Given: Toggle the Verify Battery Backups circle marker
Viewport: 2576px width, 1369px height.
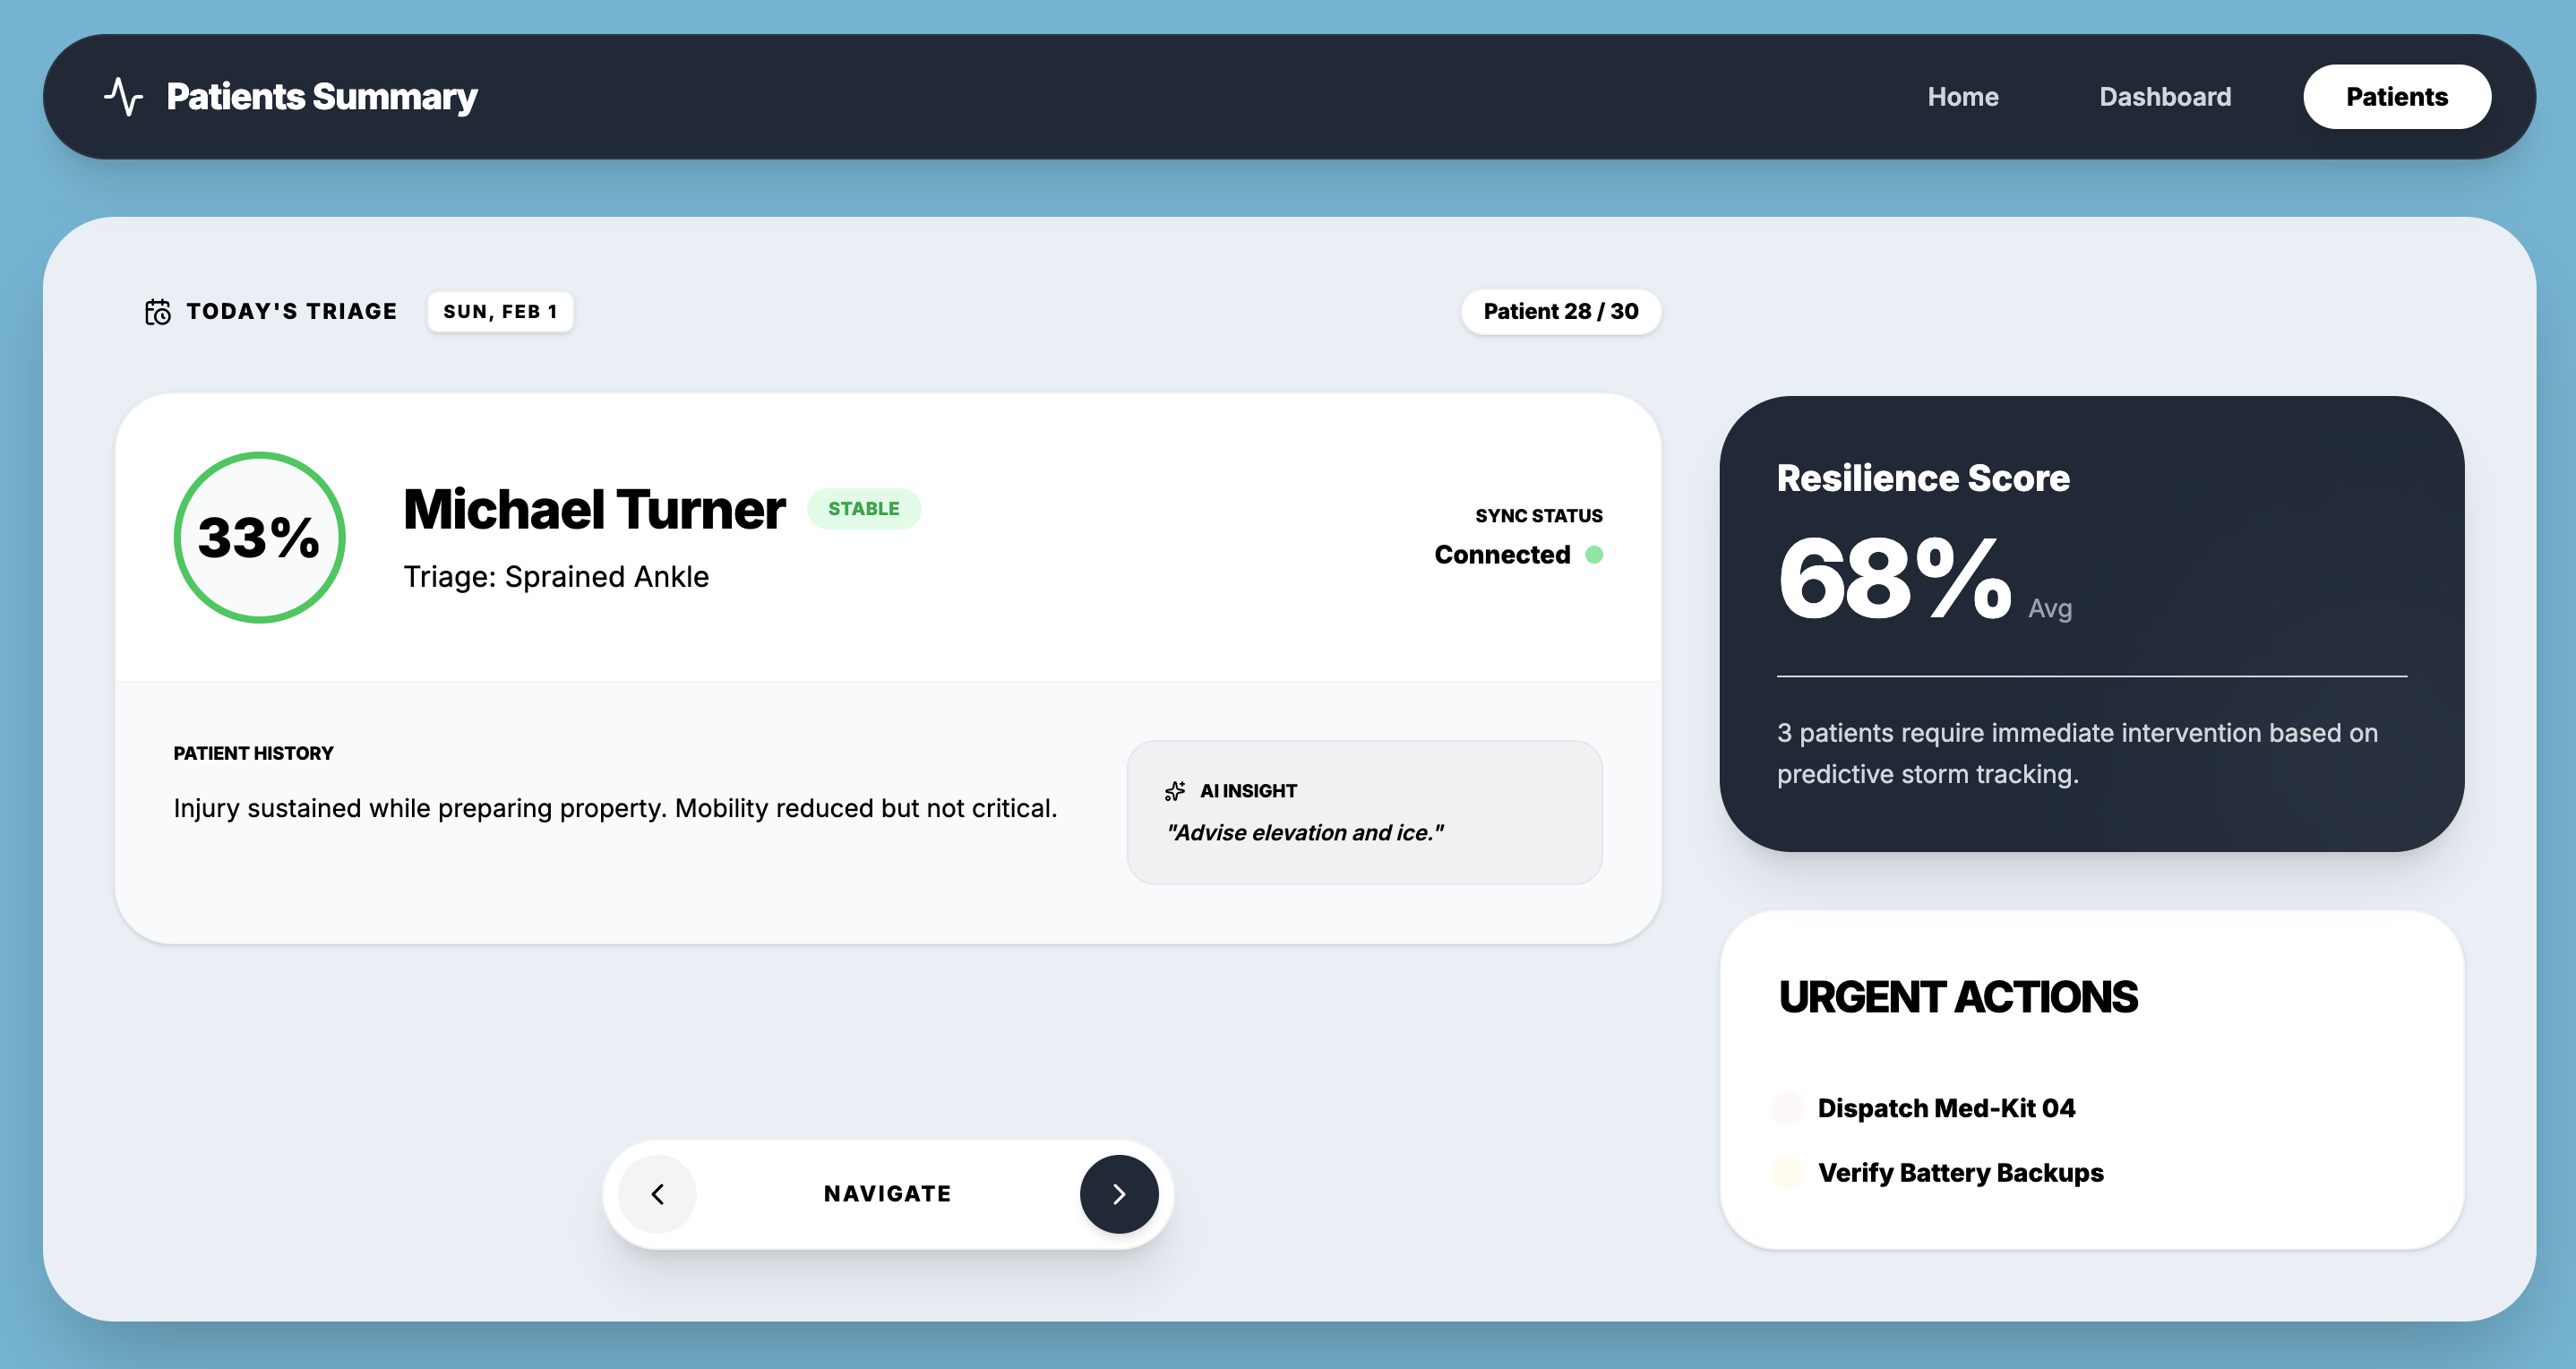Looking at the screenshot, I should point(1787,1172).
